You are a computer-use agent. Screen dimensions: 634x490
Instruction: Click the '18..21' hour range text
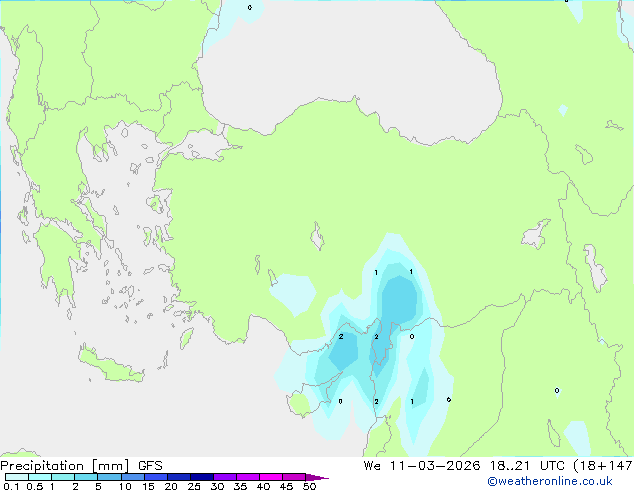point(509,466)
